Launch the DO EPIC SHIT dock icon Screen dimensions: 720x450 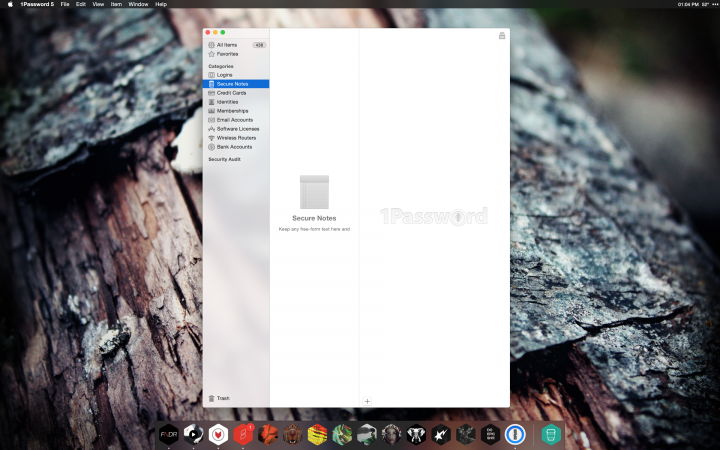[x=490, y=434]
